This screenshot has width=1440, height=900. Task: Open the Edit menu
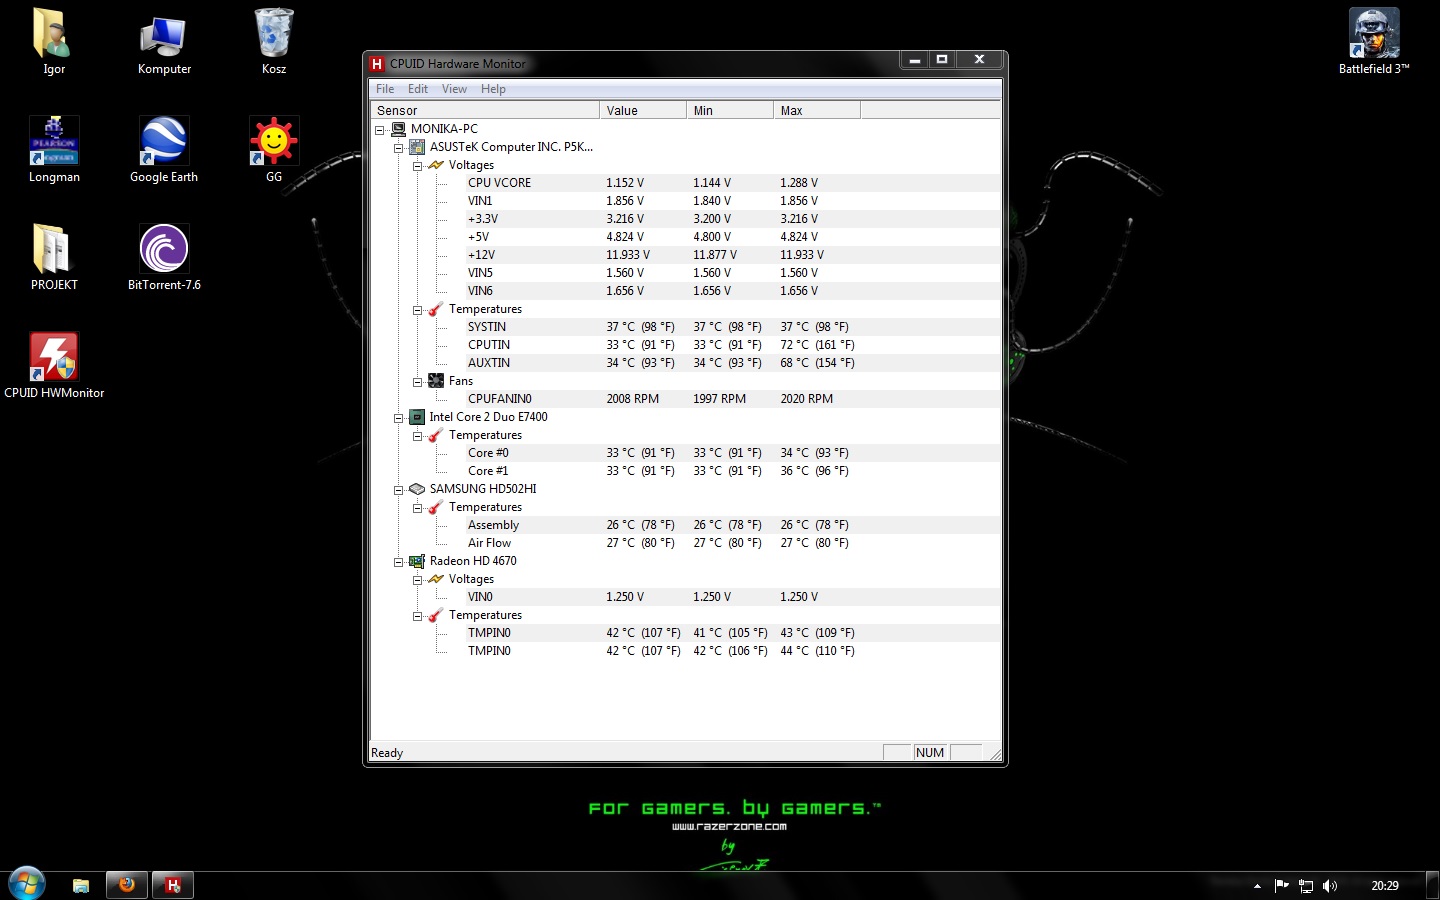418,89
